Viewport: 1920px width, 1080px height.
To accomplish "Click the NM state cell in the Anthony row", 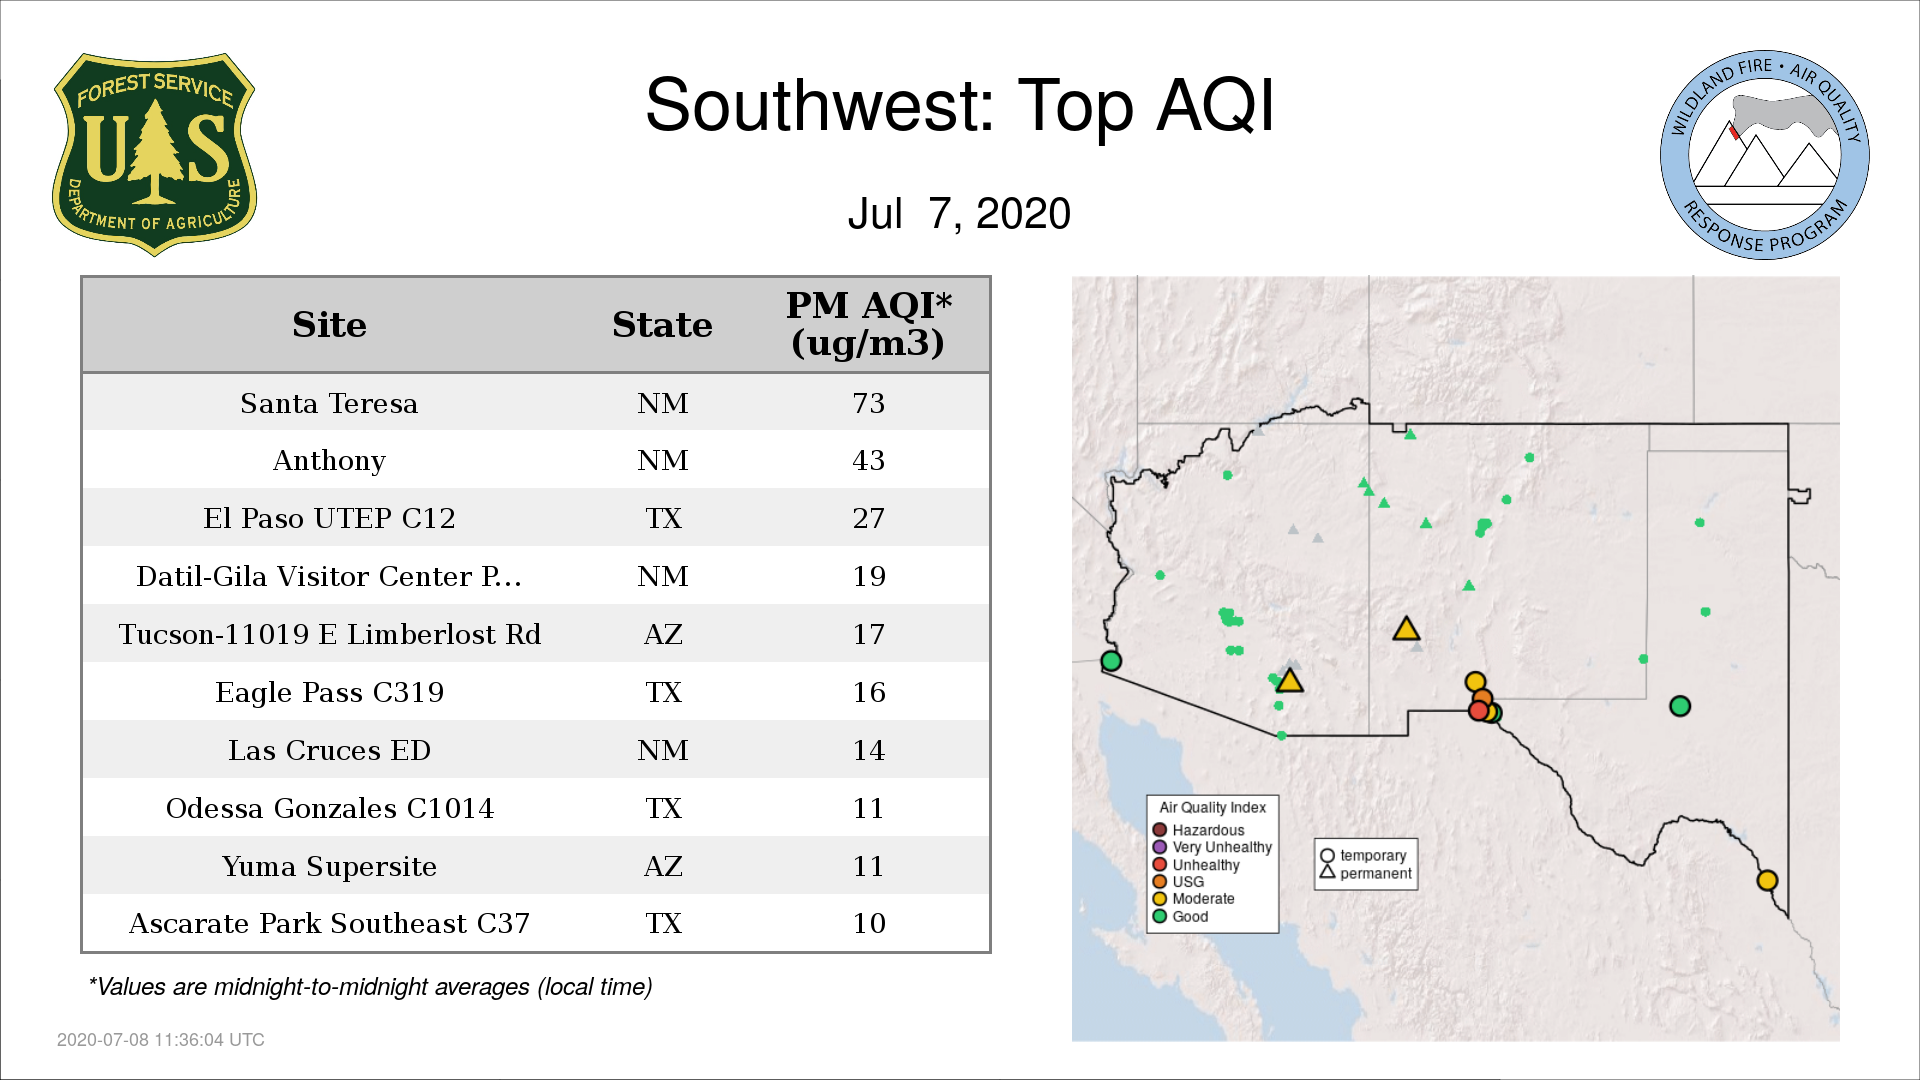I will point(662,460).
